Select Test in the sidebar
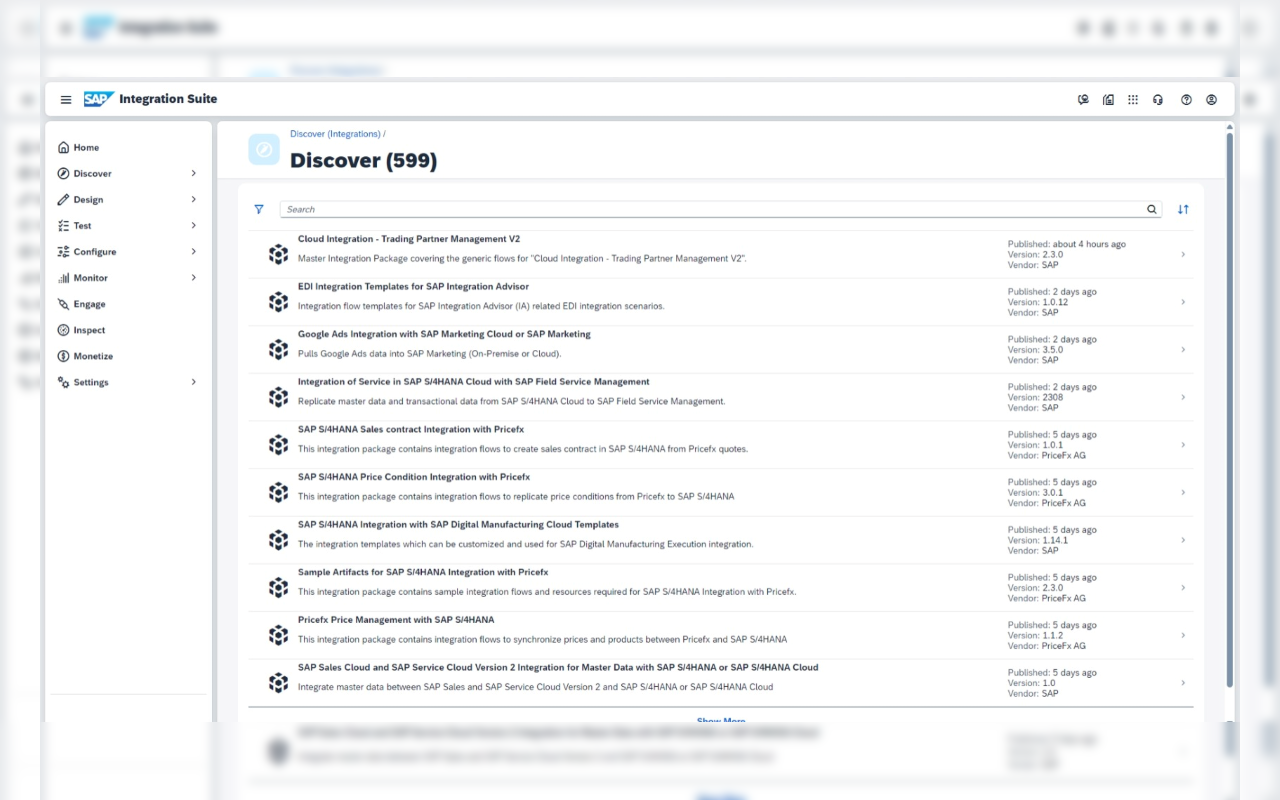The image size is (1280, 800). point(82,226)
